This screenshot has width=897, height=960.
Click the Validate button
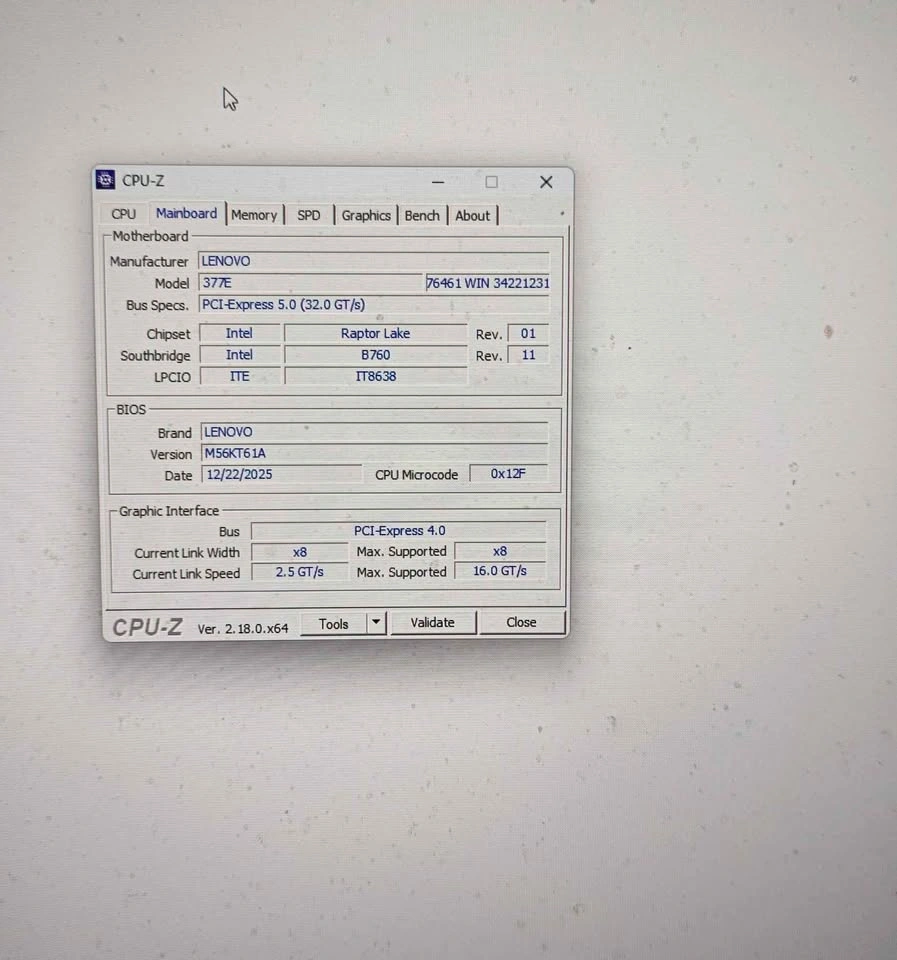(x=433, y=623)
